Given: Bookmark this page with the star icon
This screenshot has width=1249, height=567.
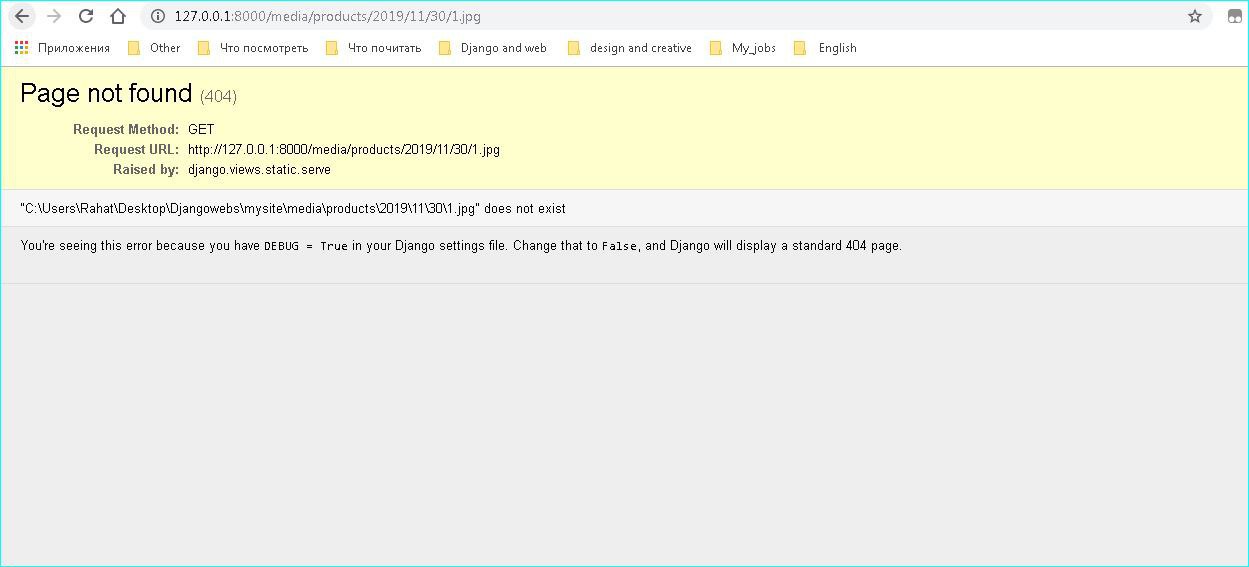Looking at the screenshot, I should [1194, 16].
